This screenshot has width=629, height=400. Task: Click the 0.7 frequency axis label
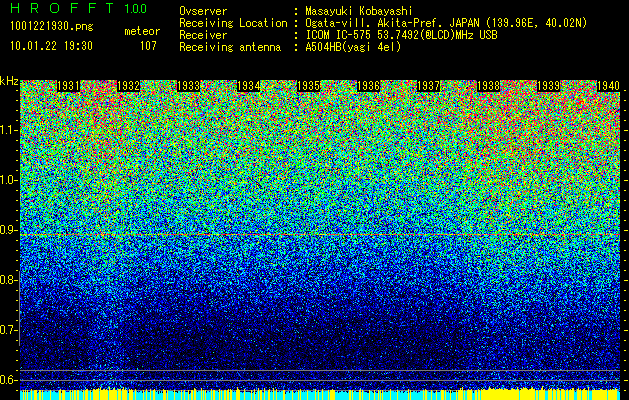pyautogui.click(x=8, y=330)
